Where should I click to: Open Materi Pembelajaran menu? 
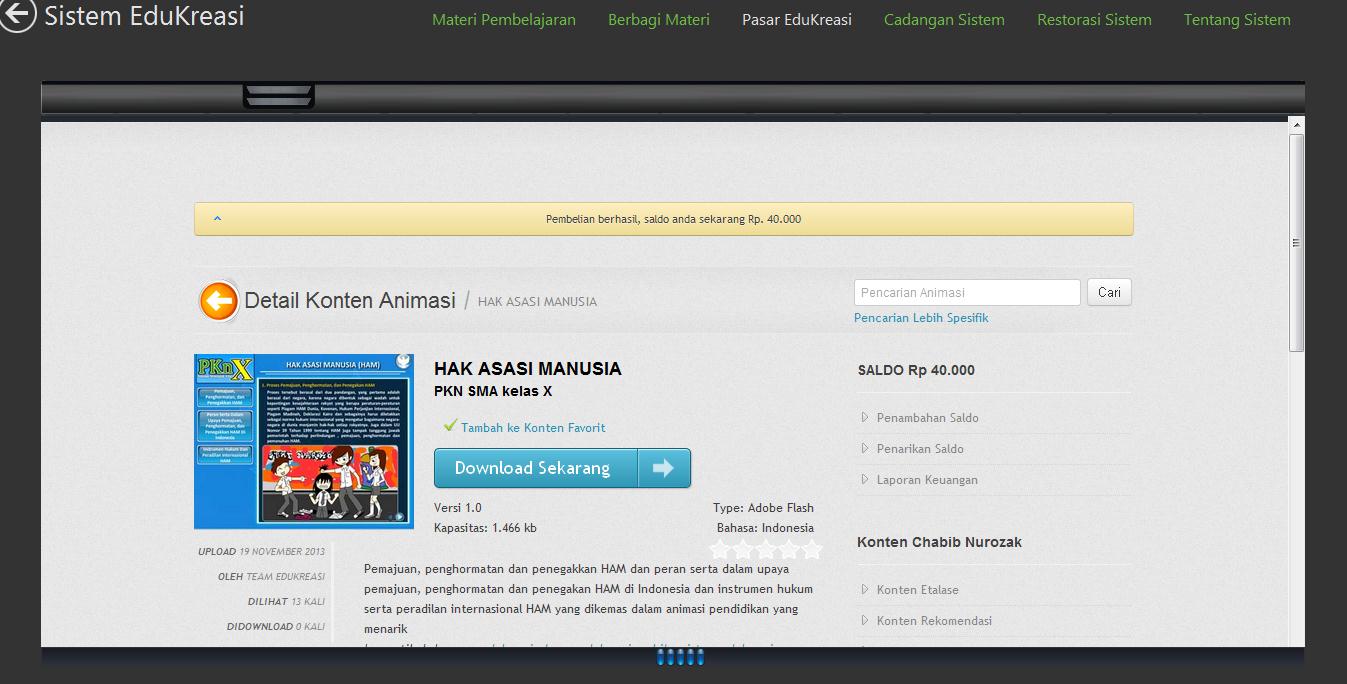pos(504,19)
